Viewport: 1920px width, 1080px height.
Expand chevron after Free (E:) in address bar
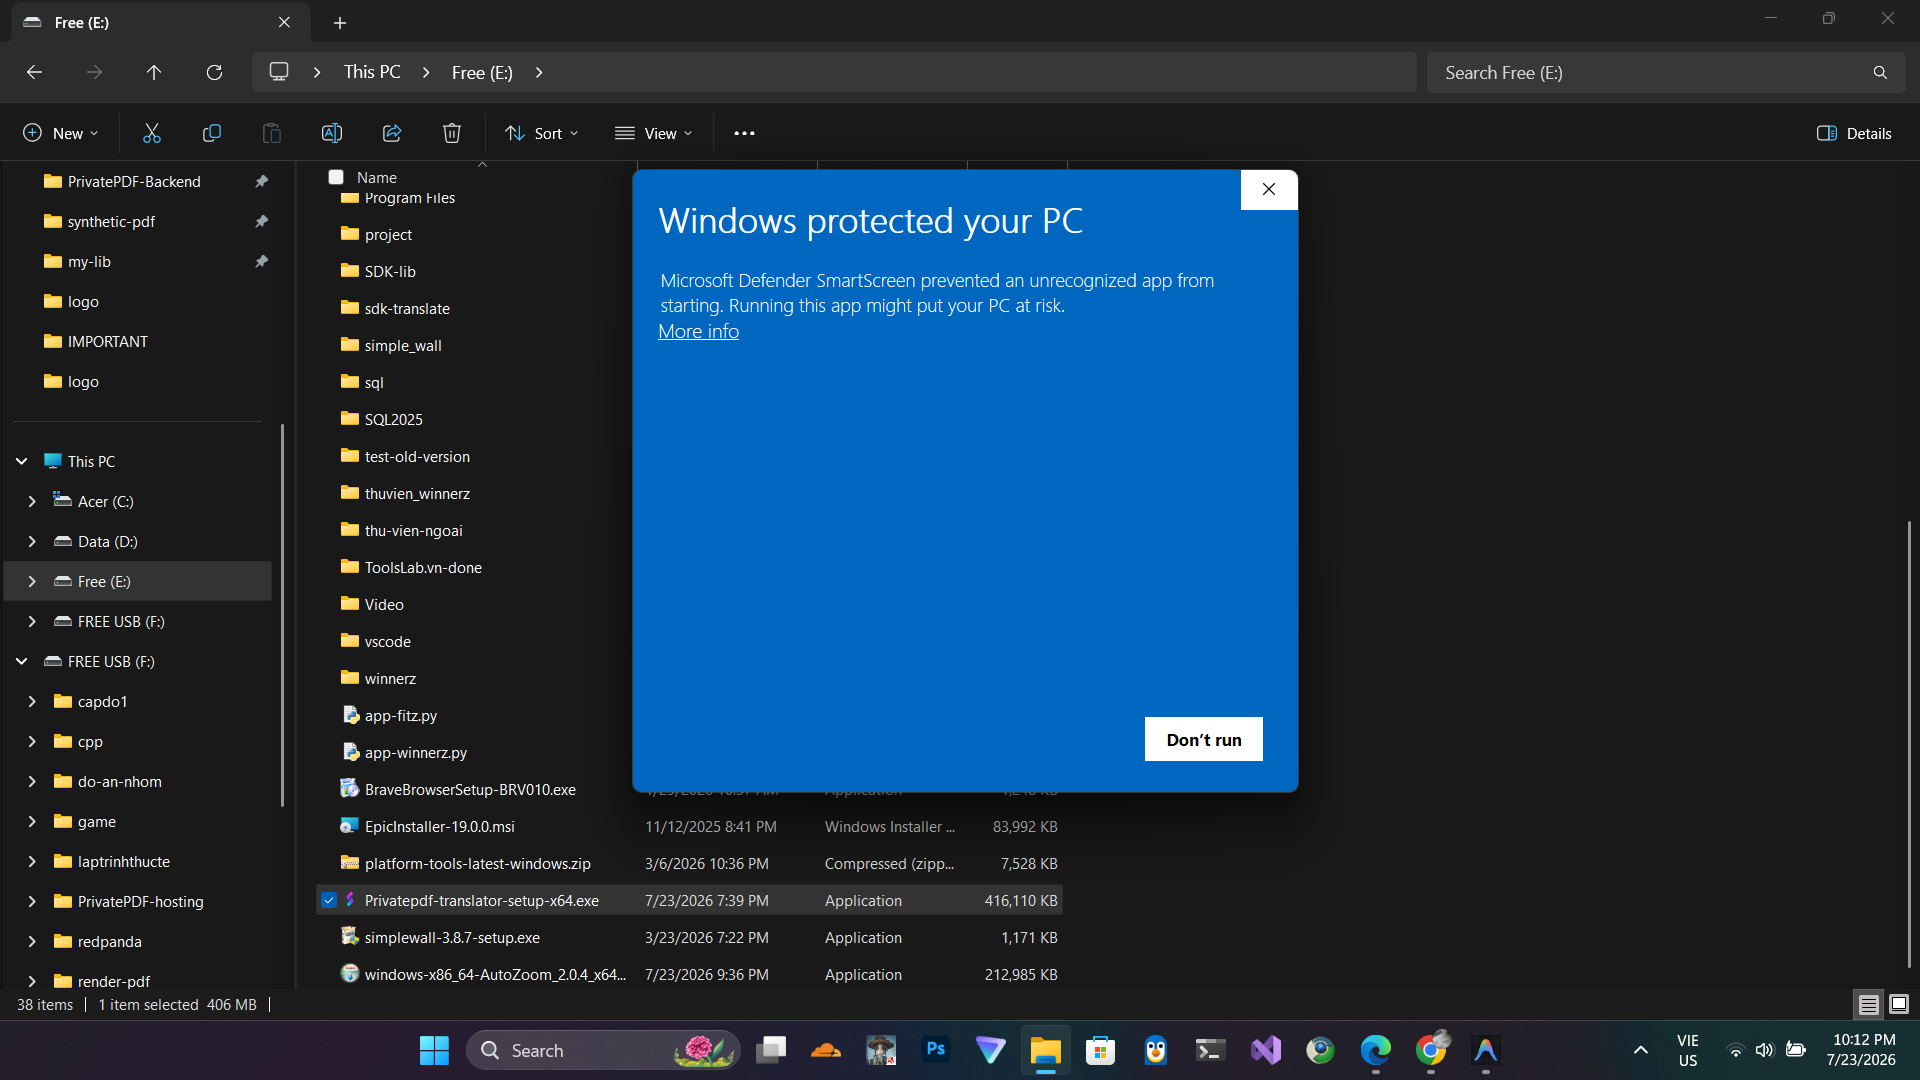coord(540,72)
